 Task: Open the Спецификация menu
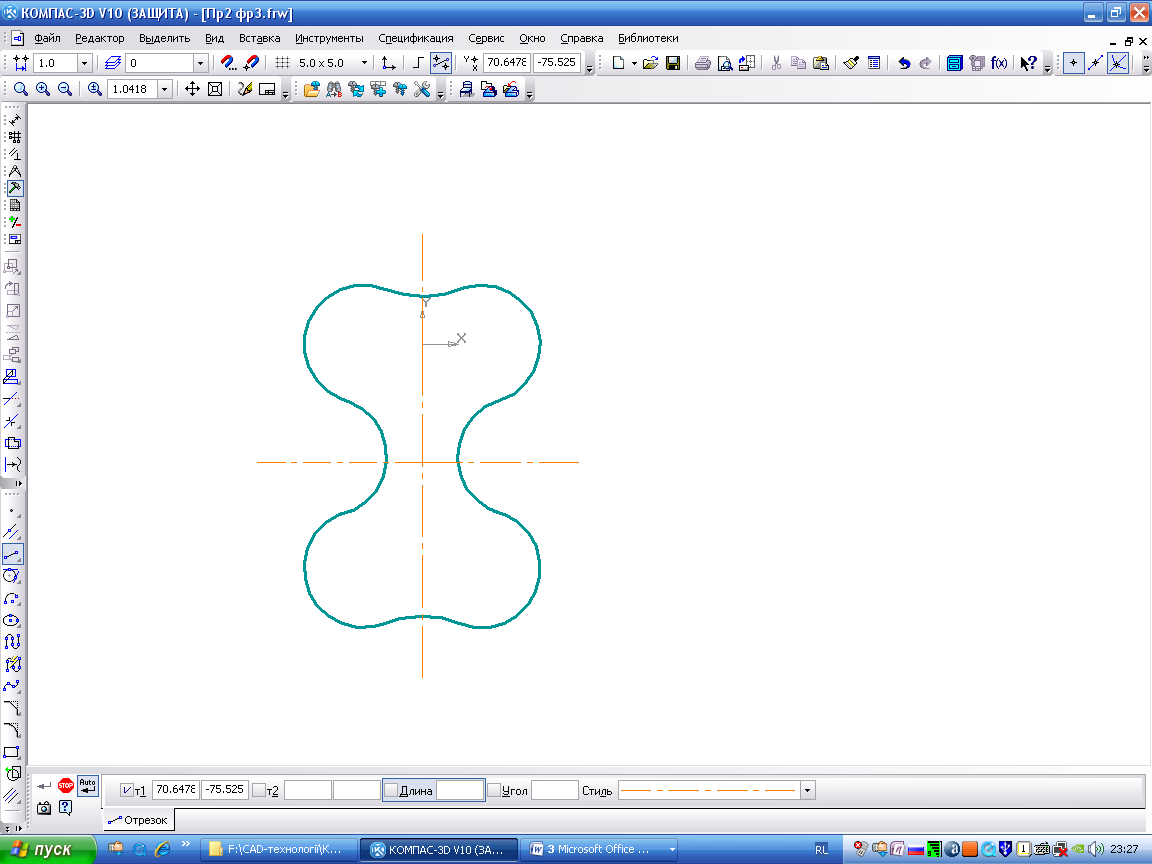pos(416,38)
